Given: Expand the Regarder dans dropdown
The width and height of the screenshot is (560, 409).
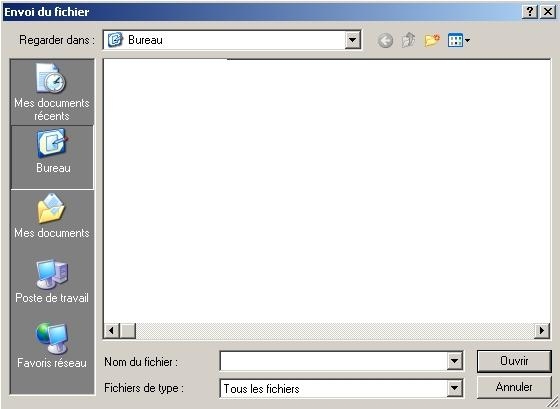Looking at the screenshot, I should (x=352, y=40).
